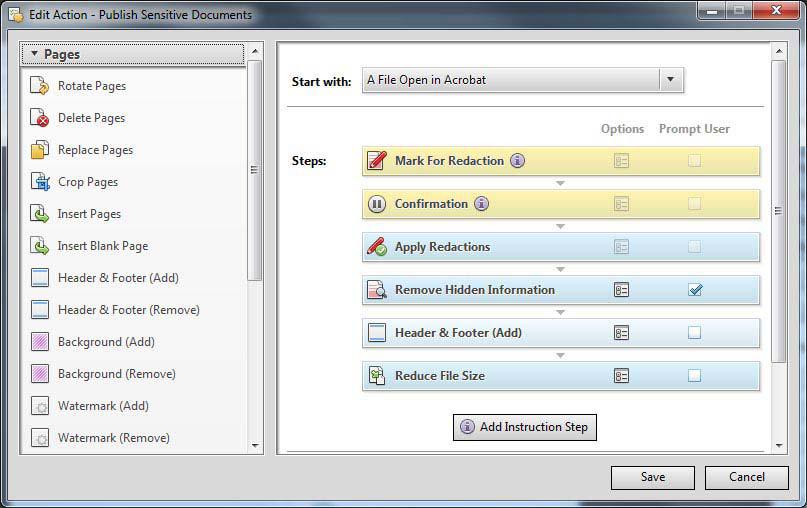Click steps panel scrollbar up arrow
Screen dimensions: 807x508
click(779, 51)
